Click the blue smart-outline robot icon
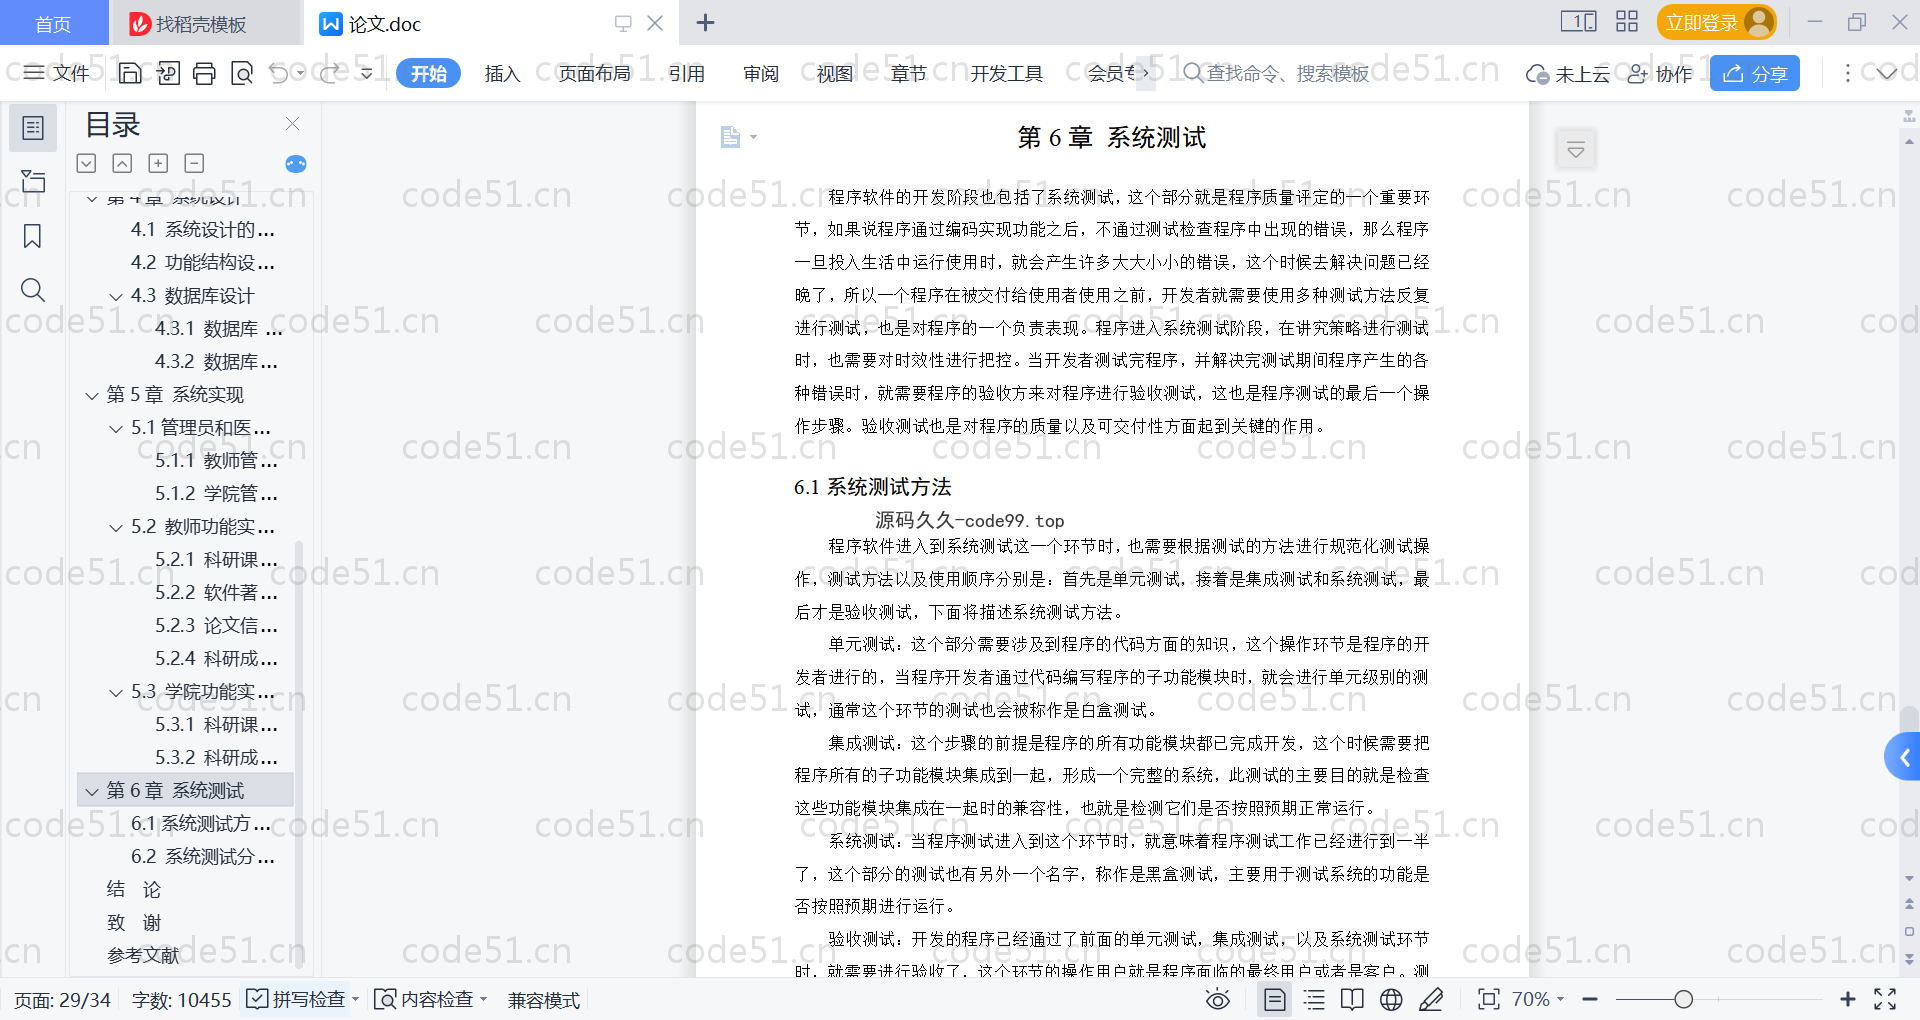Screen dimensions: 1920x1020 point(296,164)
